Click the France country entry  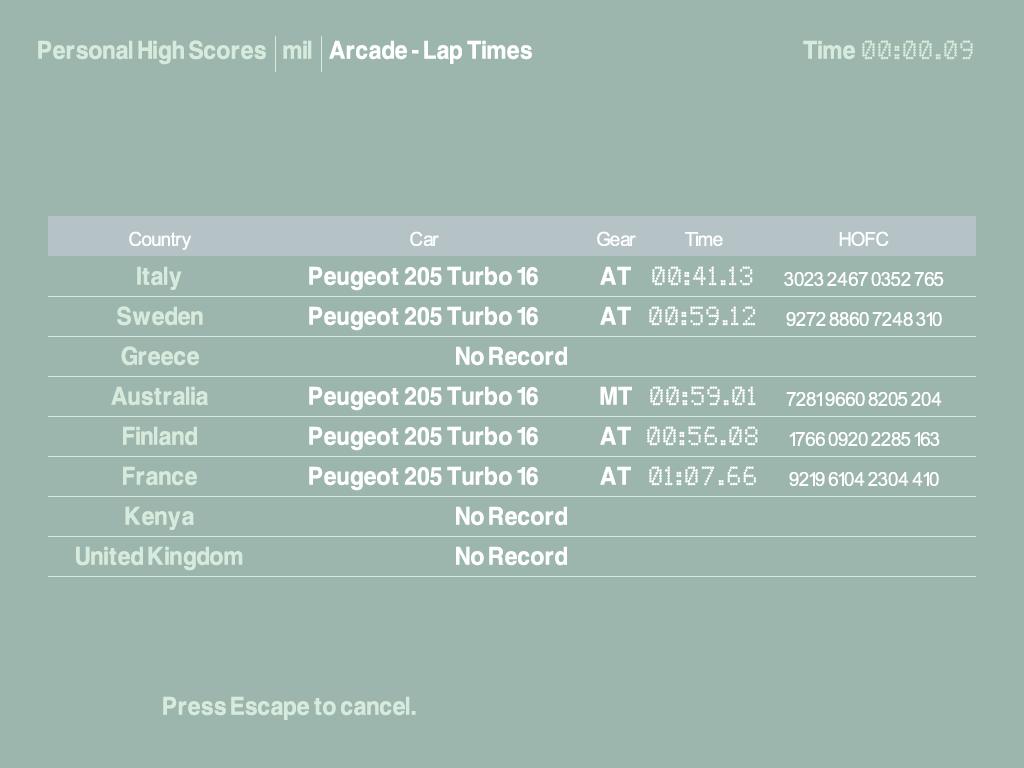(x=159, y=477)
